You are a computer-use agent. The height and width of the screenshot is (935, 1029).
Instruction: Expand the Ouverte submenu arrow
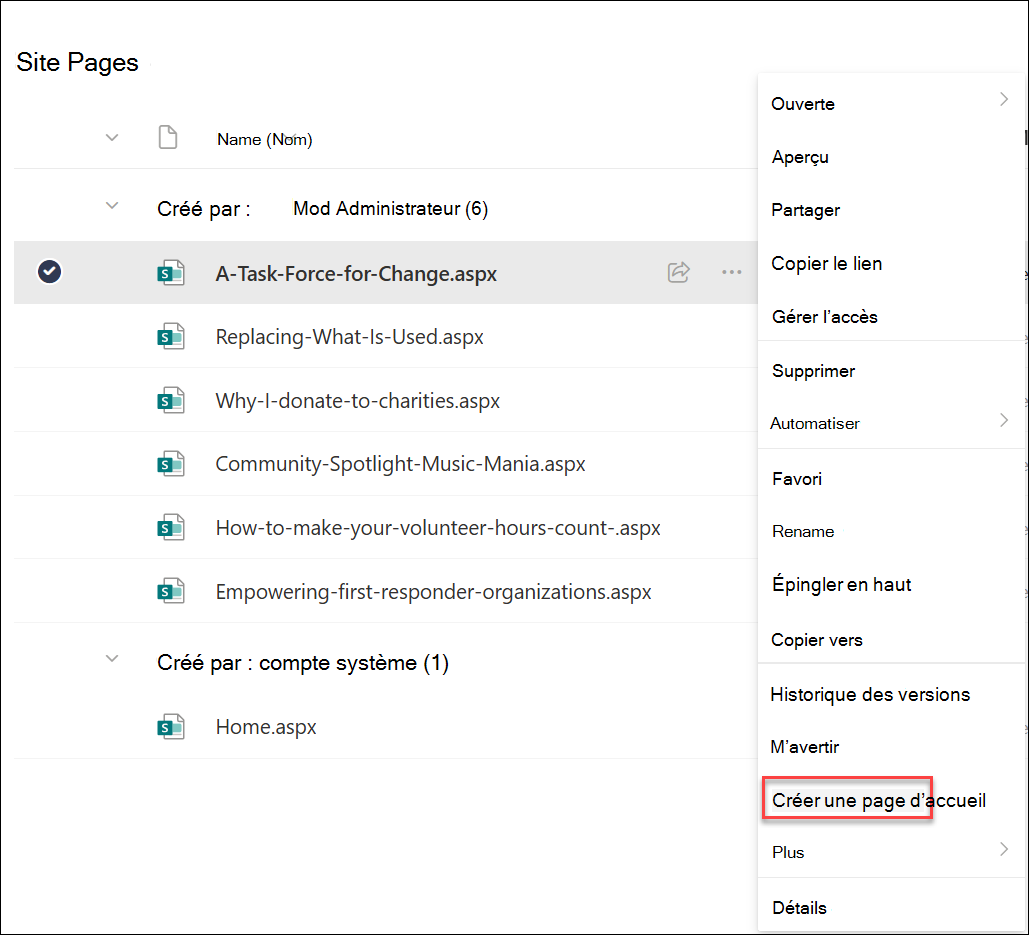1004,99
